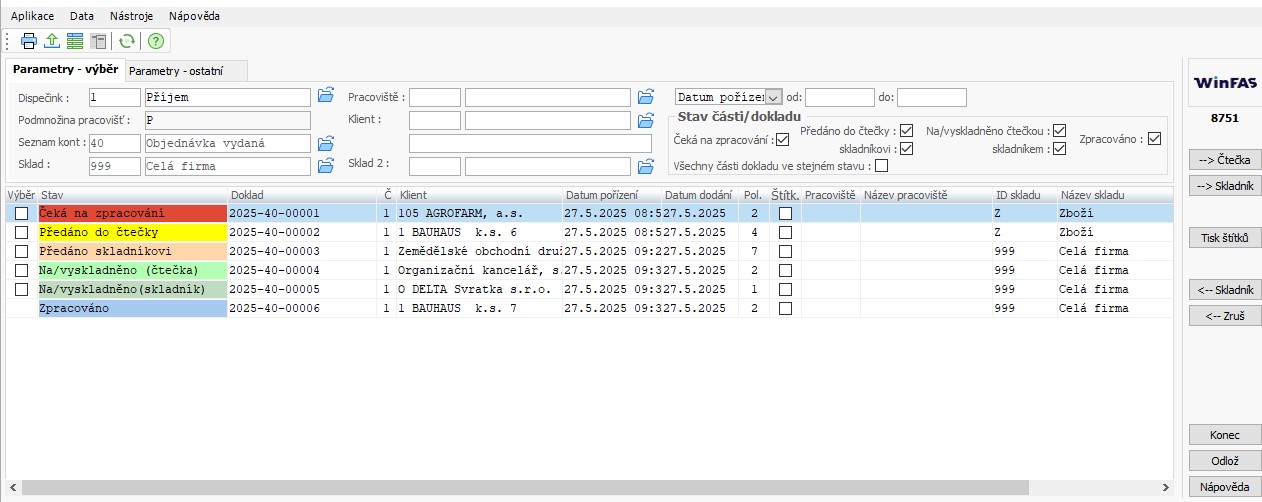This screenshot has width=1262, height=502.
Task: Click the <-- Skladník button
Action: pos(1225,290)
